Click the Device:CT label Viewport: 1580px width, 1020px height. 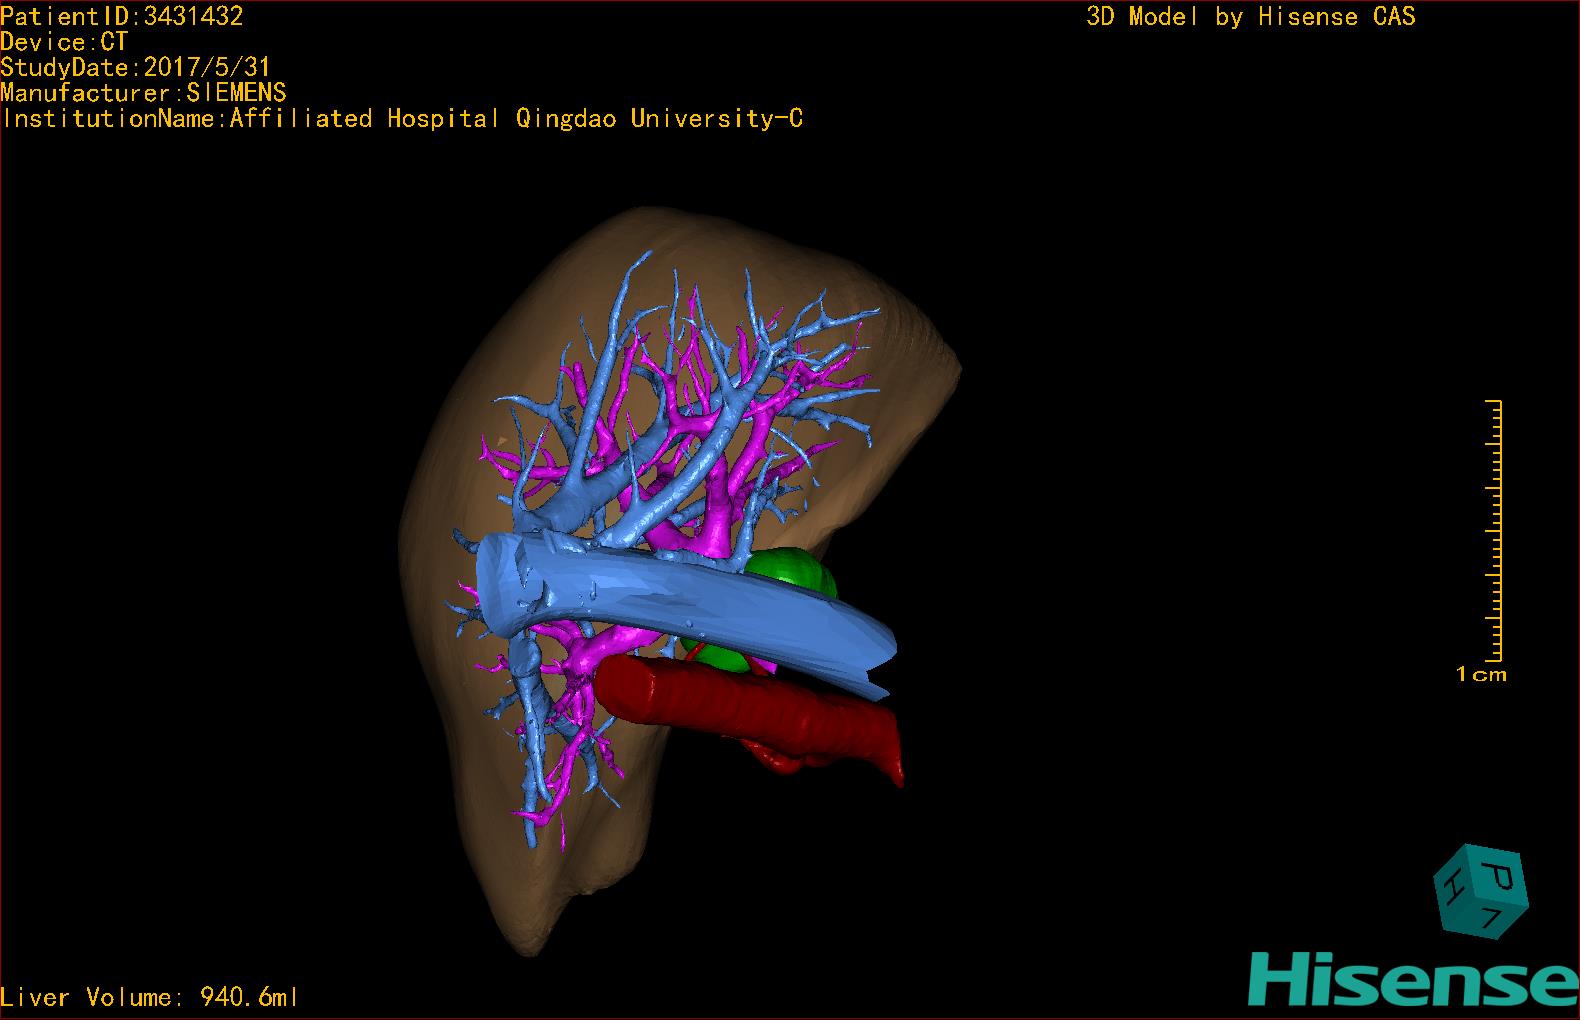tap(64, 42)
